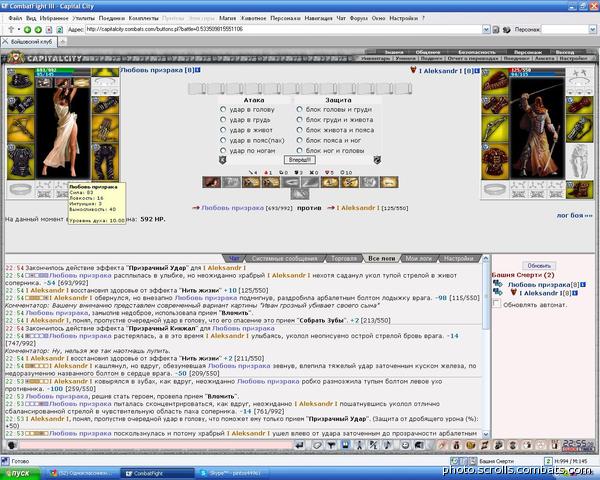600x480 pixels.
Task: Click I Aleksandr I's red HP bar
Action: point(537,70)
